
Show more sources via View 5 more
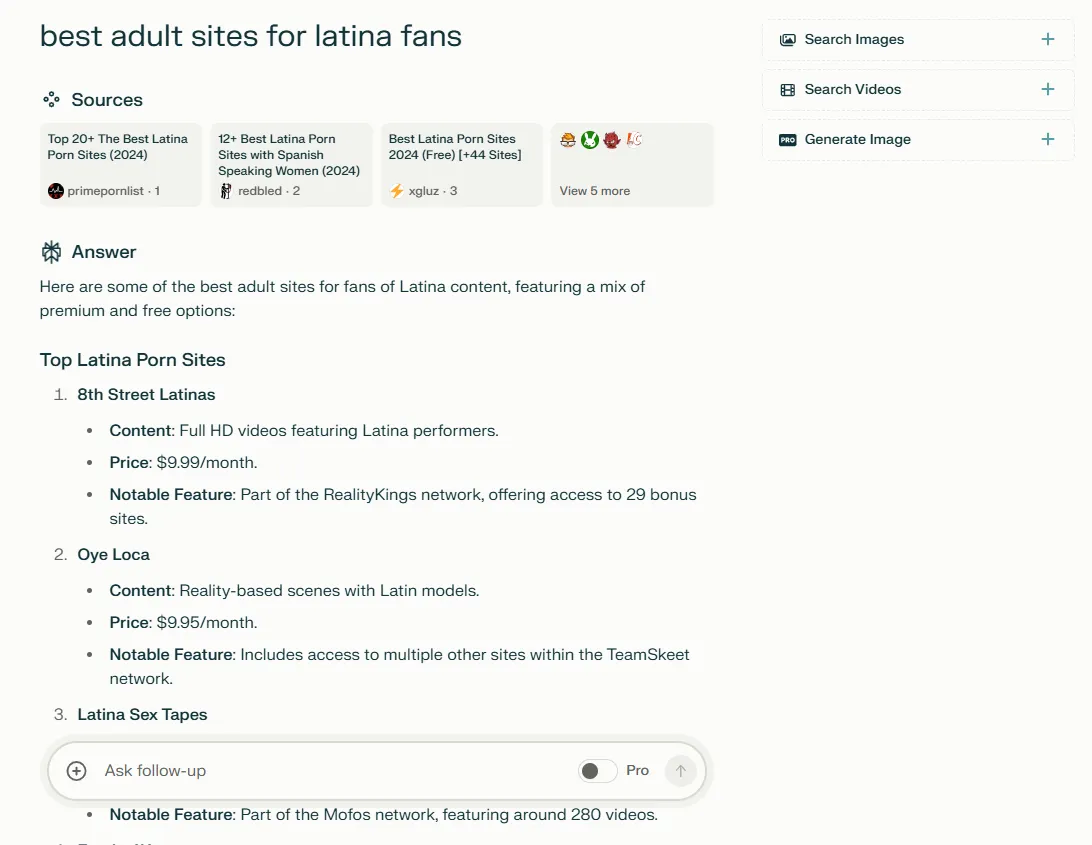point(595,191)
